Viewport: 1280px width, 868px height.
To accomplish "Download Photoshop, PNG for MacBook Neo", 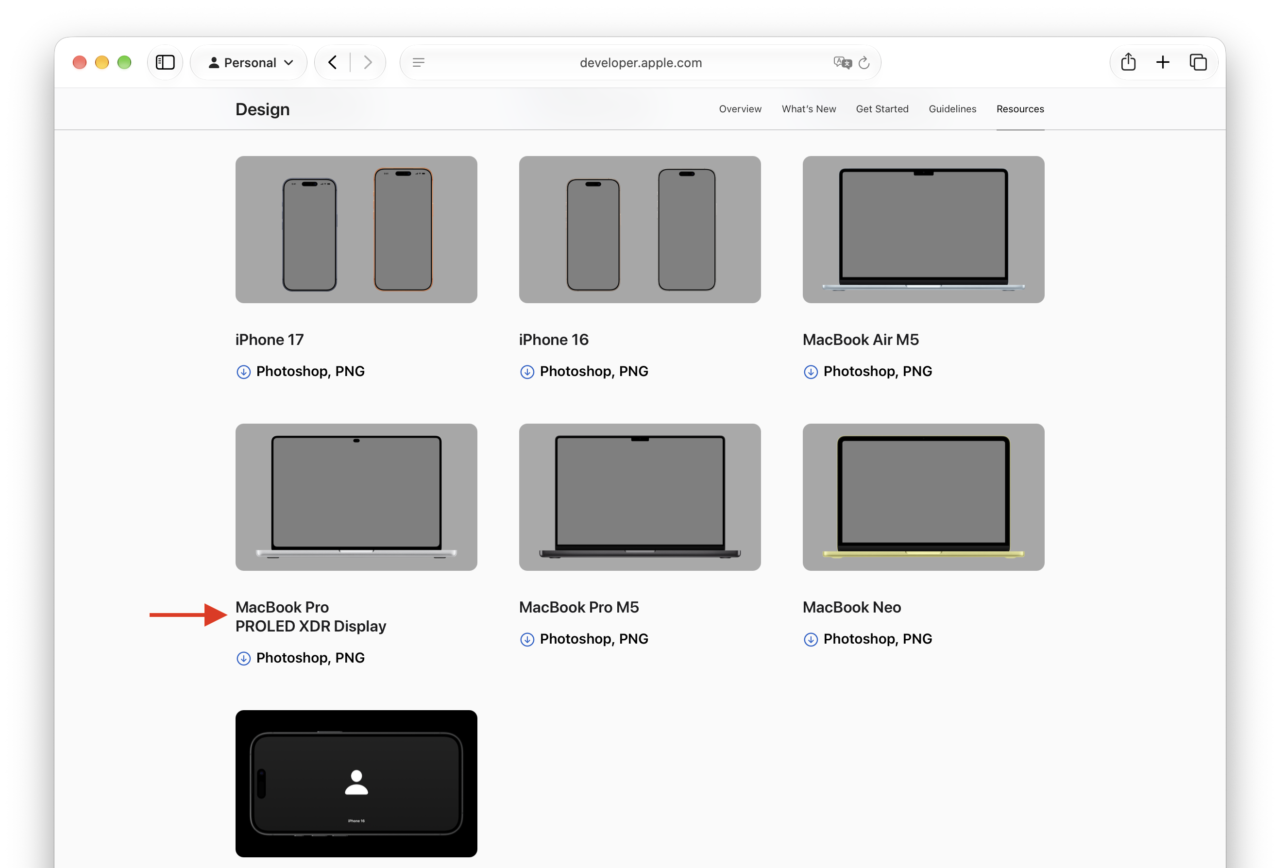I will [x=878, y=640].
